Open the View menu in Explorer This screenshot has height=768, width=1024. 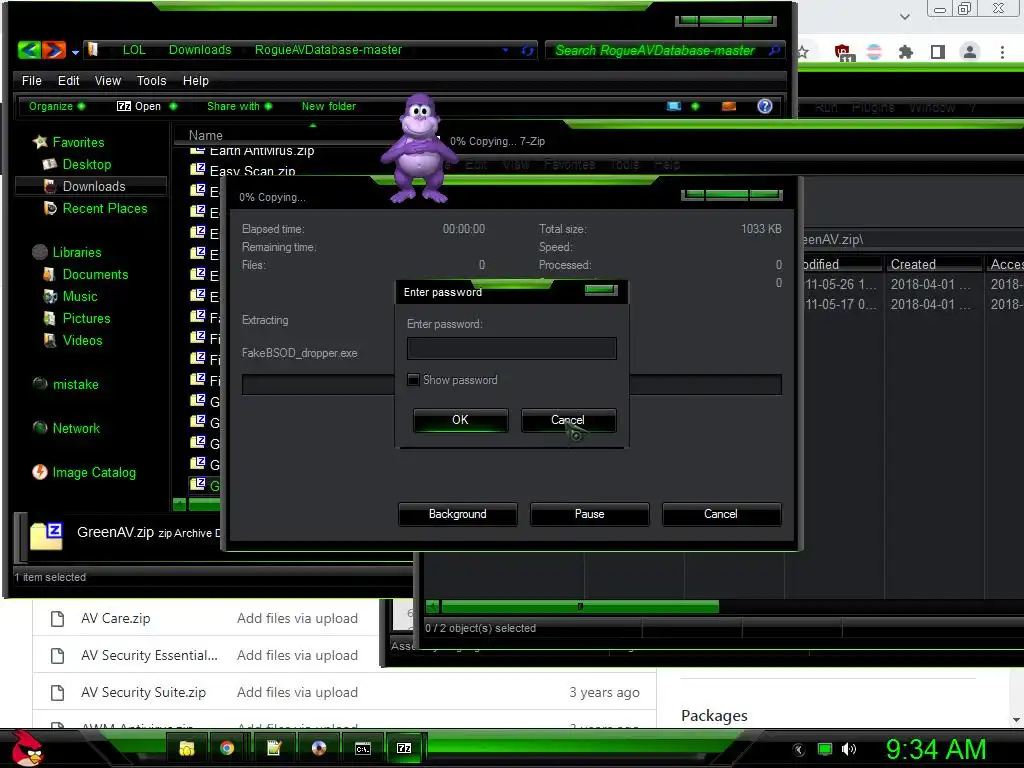pos(108,80)
